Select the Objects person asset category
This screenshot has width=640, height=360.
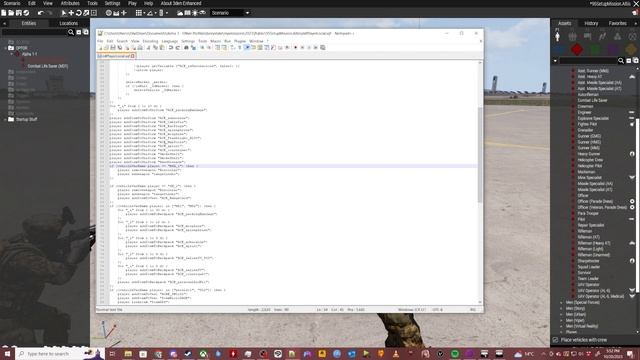click(x=558, y=36)
